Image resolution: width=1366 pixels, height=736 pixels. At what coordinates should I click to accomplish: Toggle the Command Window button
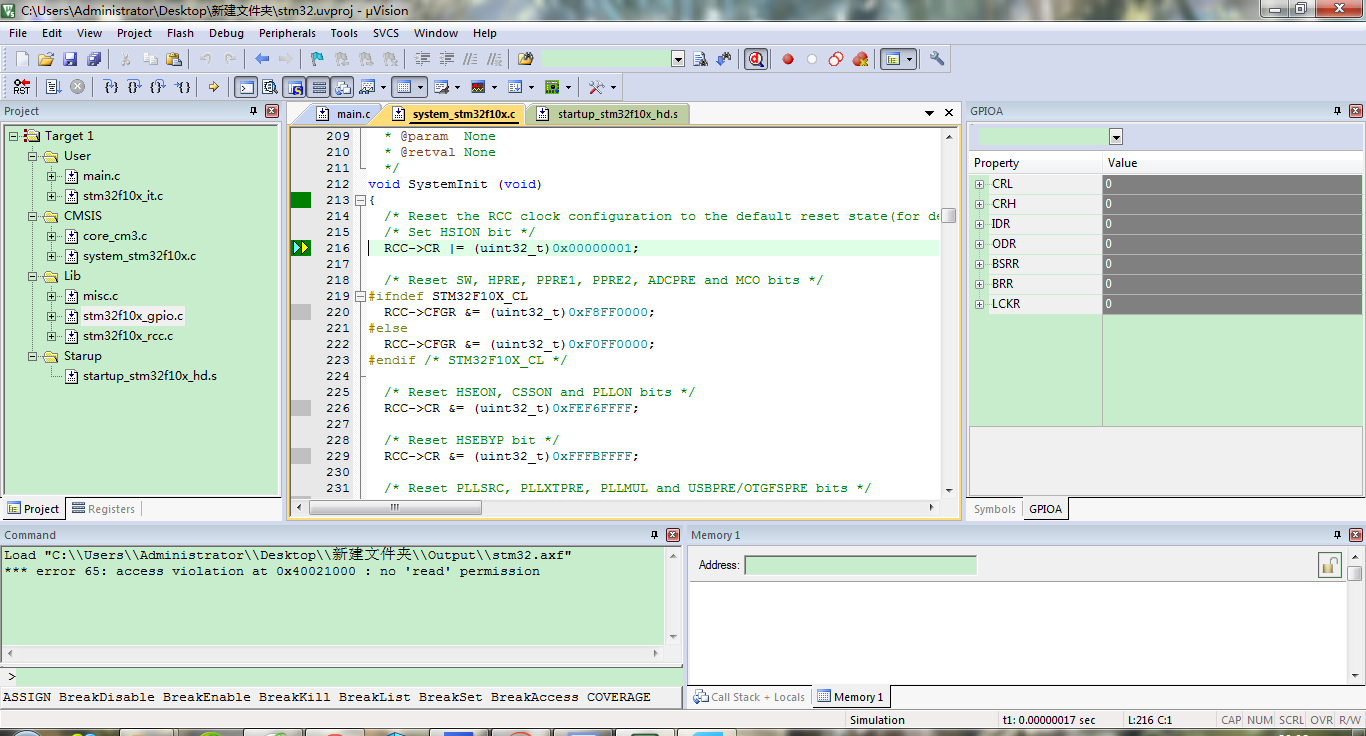tap(246, 87)
